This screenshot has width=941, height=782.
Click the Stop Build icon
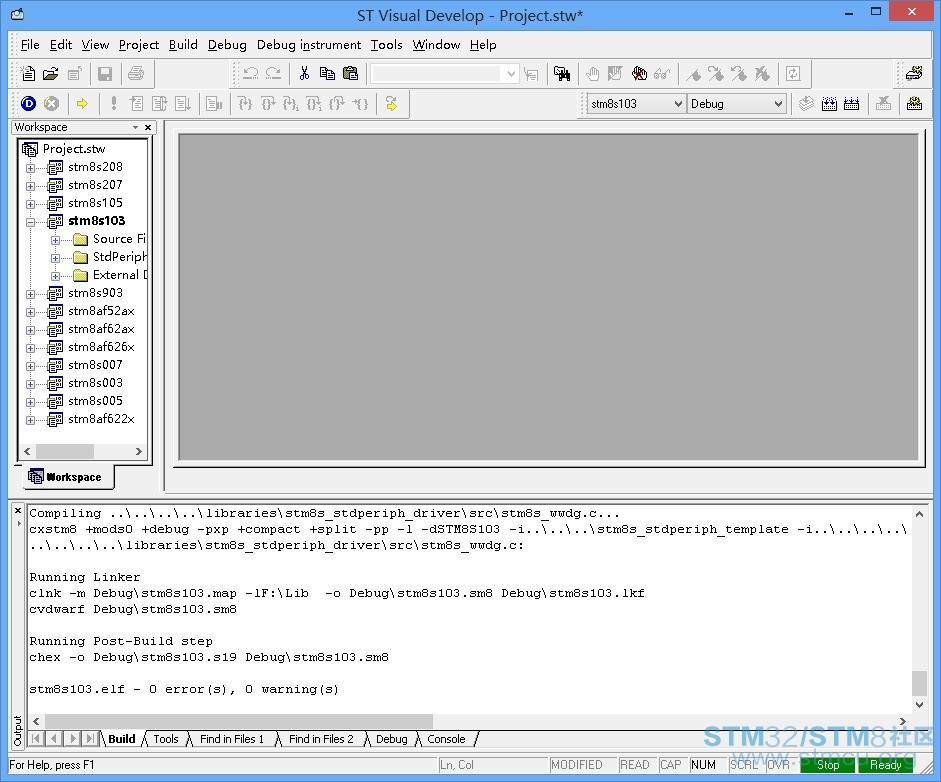[x=883, y=104]
